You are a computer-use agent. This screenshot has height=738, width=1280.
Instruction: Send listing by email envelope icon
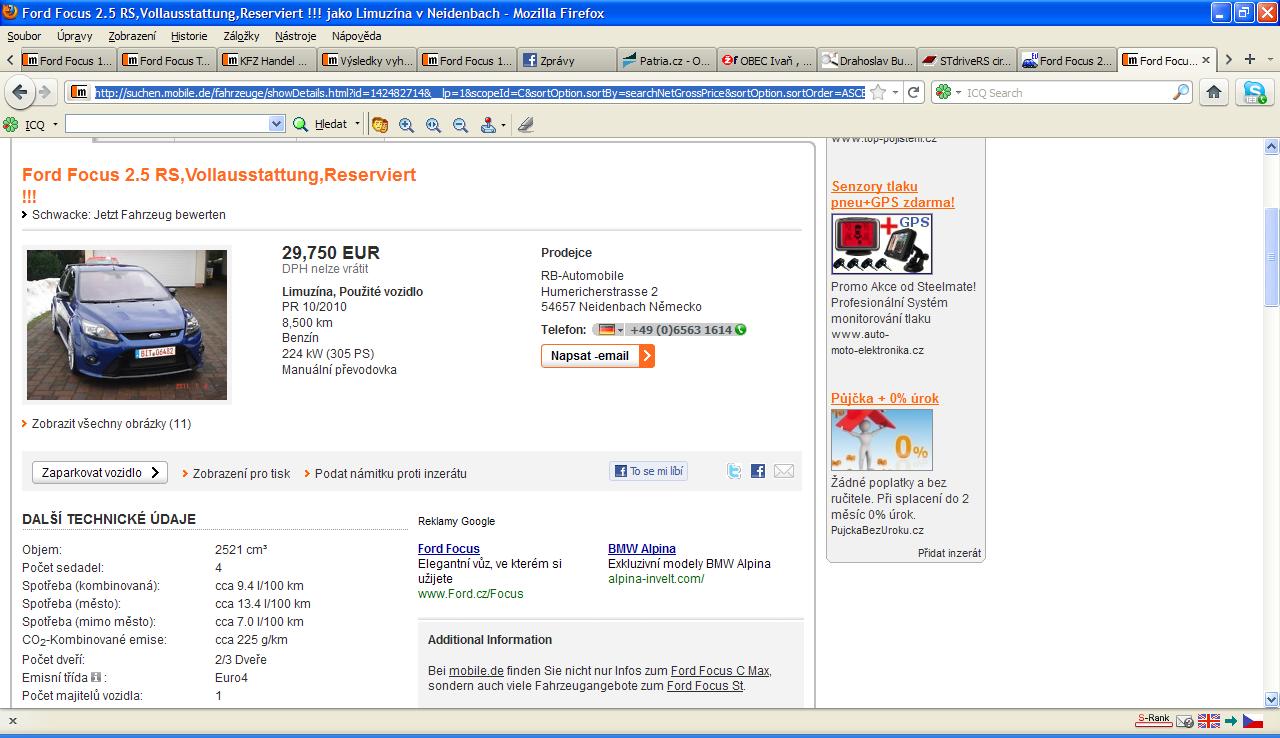pos(784,471)
